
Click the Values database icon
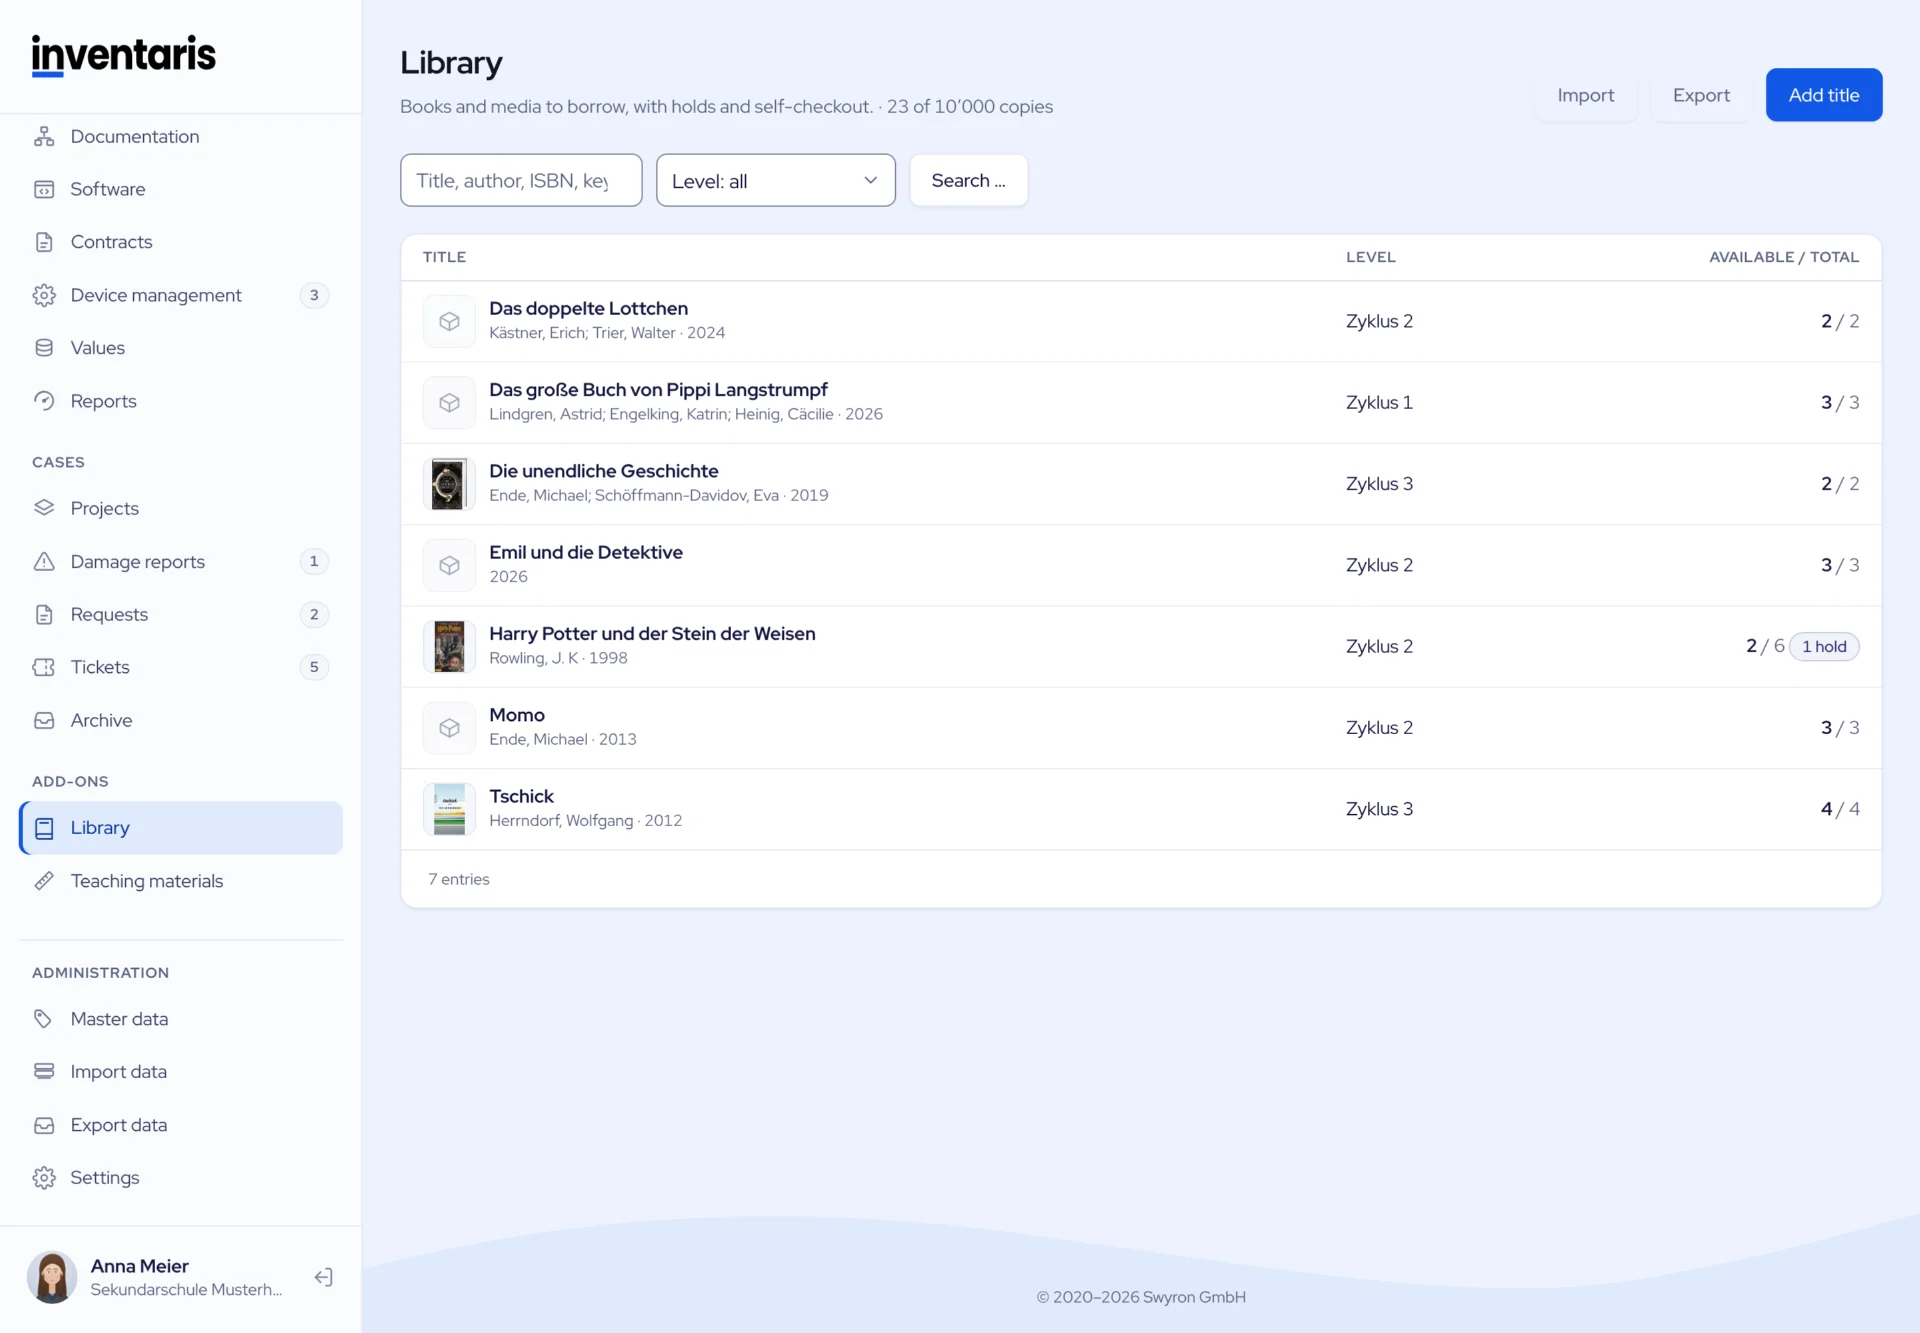(44, 348)
